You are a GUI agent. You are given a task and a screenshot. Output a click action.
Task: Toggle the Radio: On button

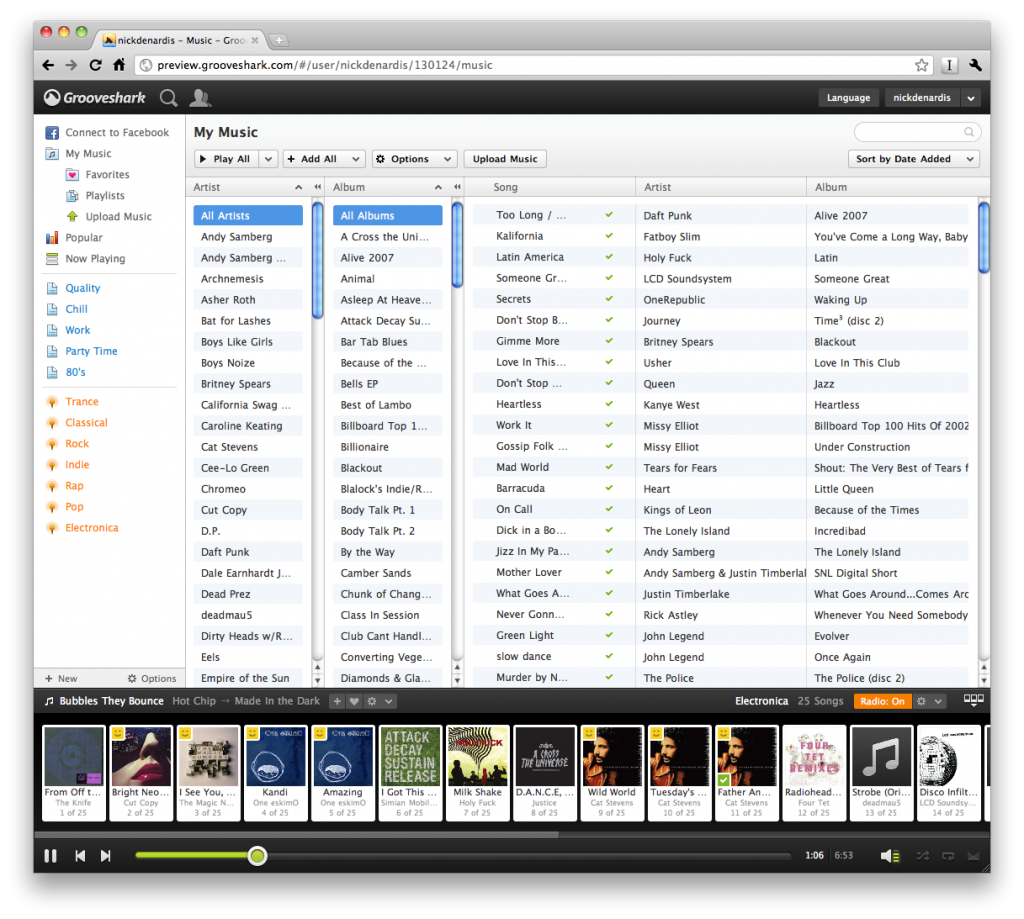882,701
